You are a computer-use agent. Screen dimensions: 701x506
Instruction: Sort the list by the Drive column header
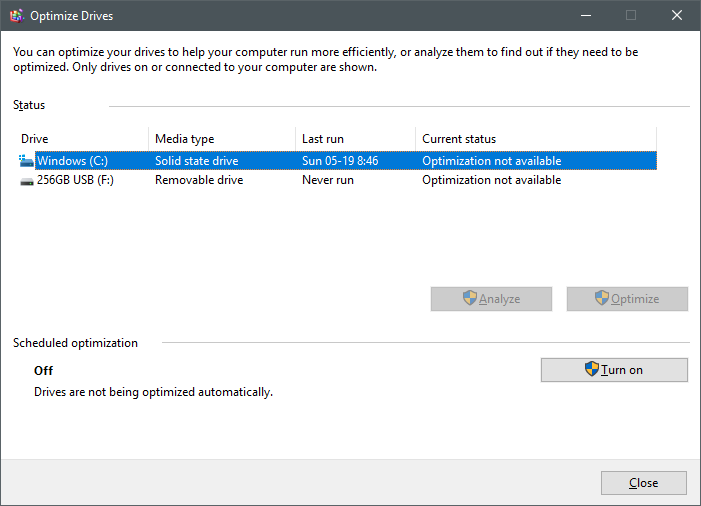(80, 139)
